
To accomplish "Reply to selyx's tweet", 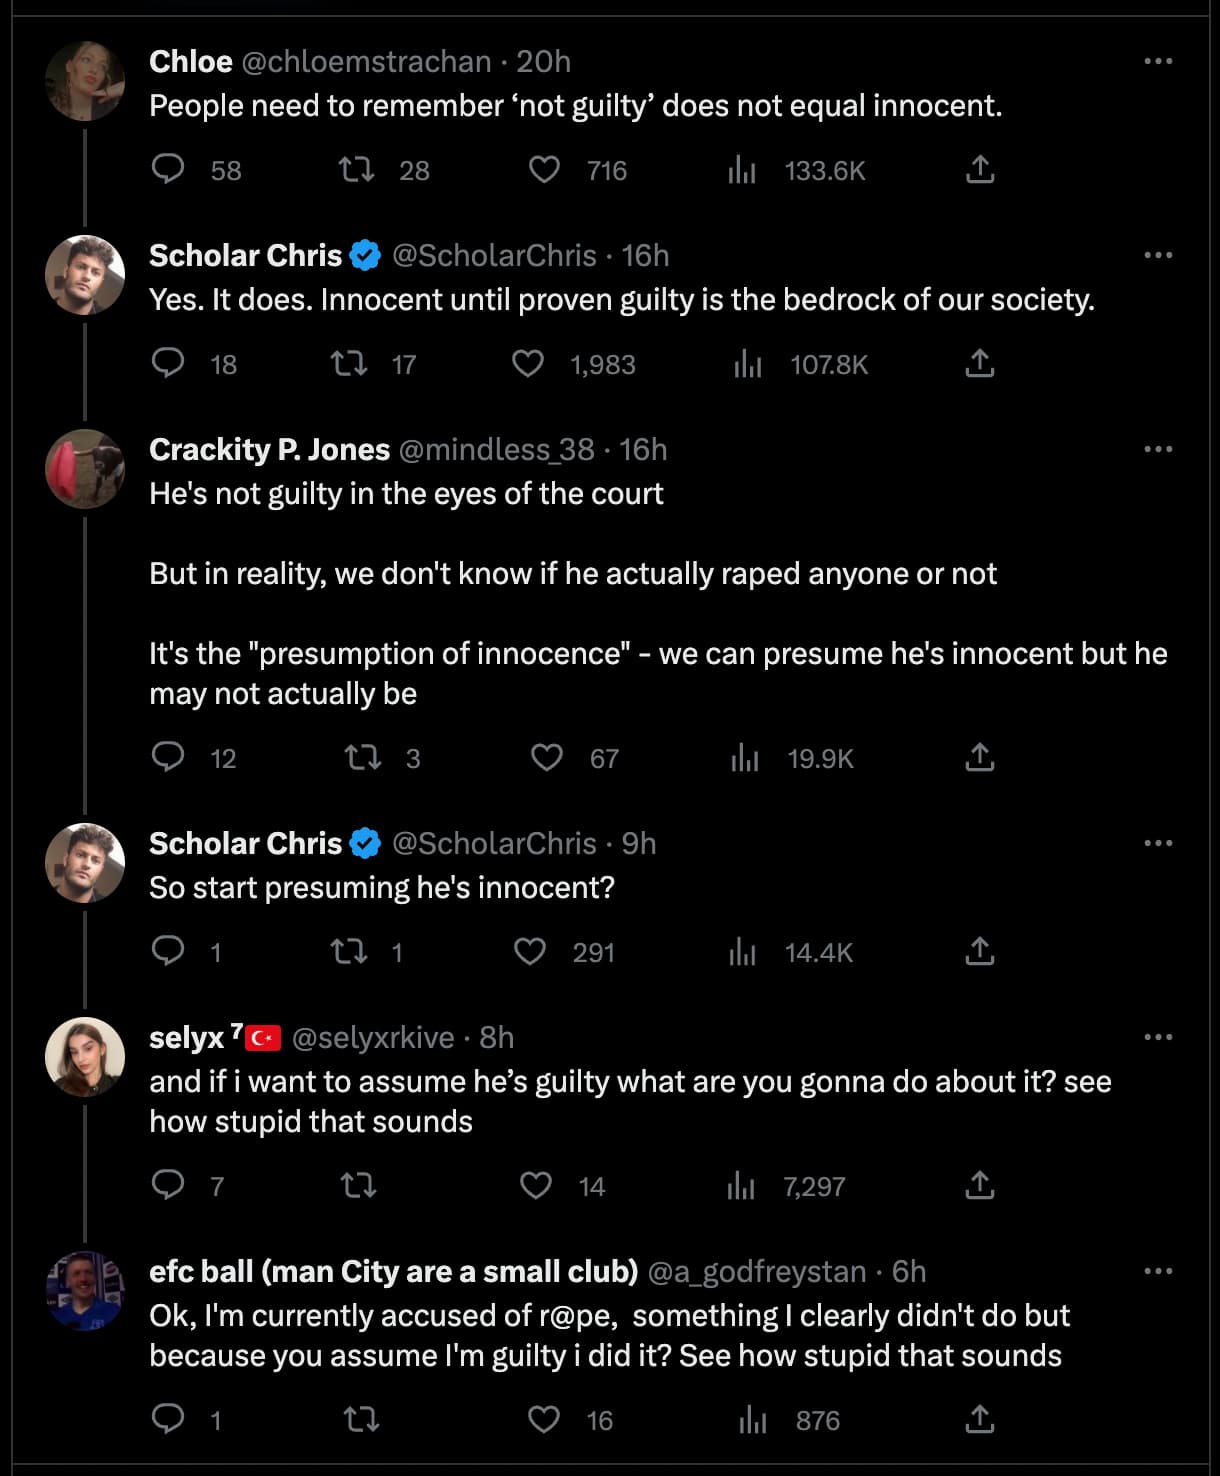I will [x=168, y=1186].
